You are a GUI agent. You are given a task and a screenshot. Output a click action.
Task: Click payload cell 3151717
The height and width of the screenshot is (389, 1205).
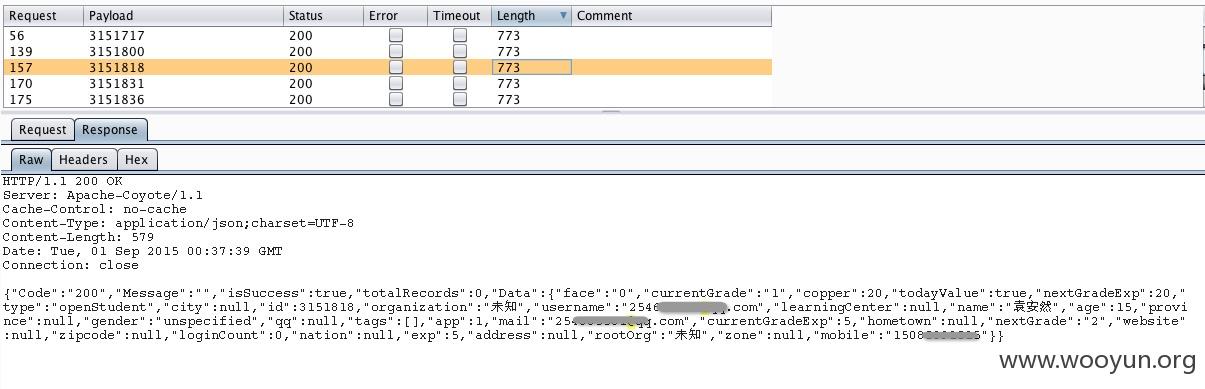(183, 35)
